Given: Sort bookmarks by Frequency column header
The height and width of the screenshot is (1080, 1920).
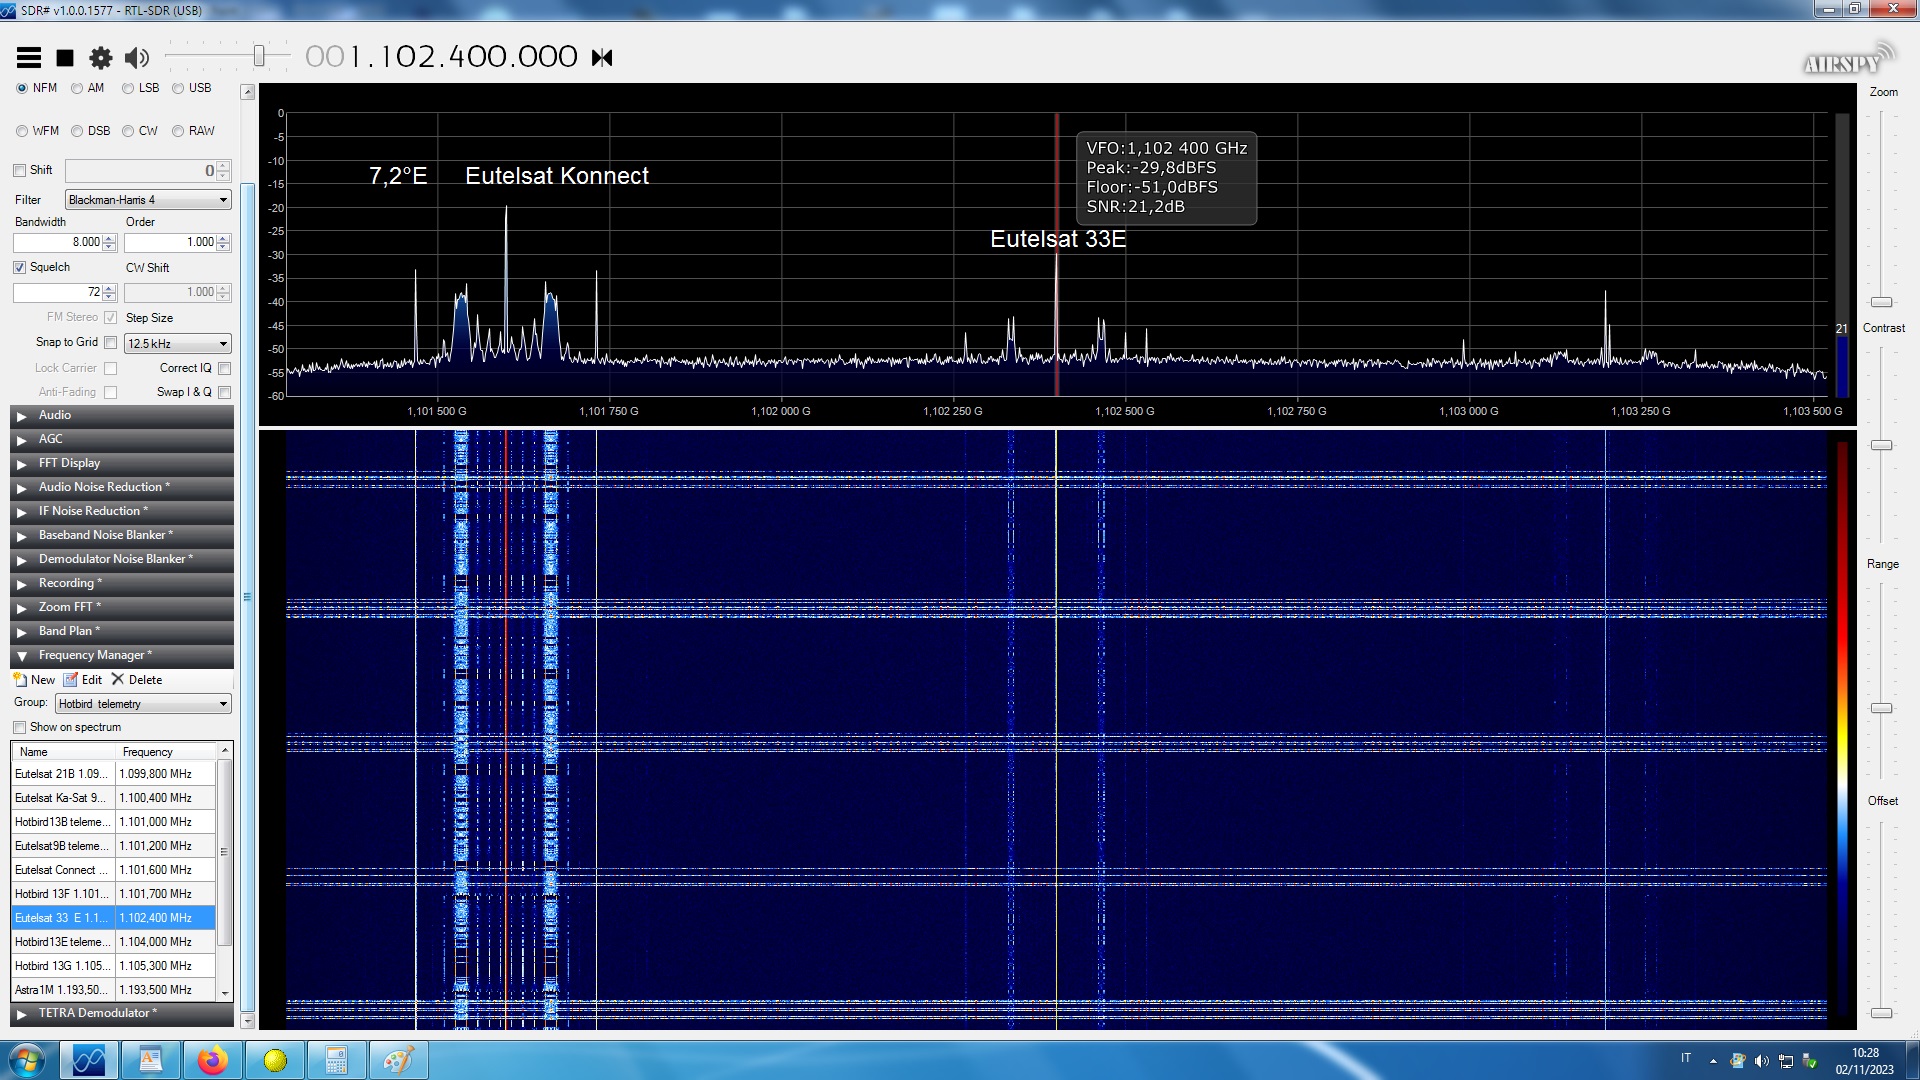Looking at the screenshot, I should [x=166, y=752].
